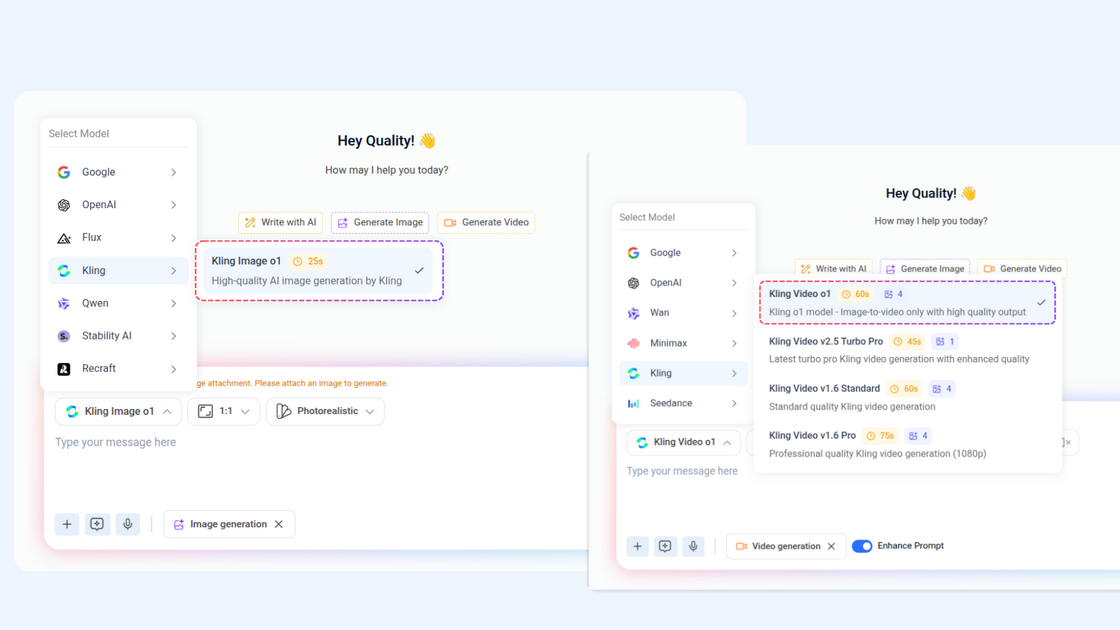Remove the Video generation tag
The height and width of the screenshot is (630, 1120).
click(x=831, y=546)
